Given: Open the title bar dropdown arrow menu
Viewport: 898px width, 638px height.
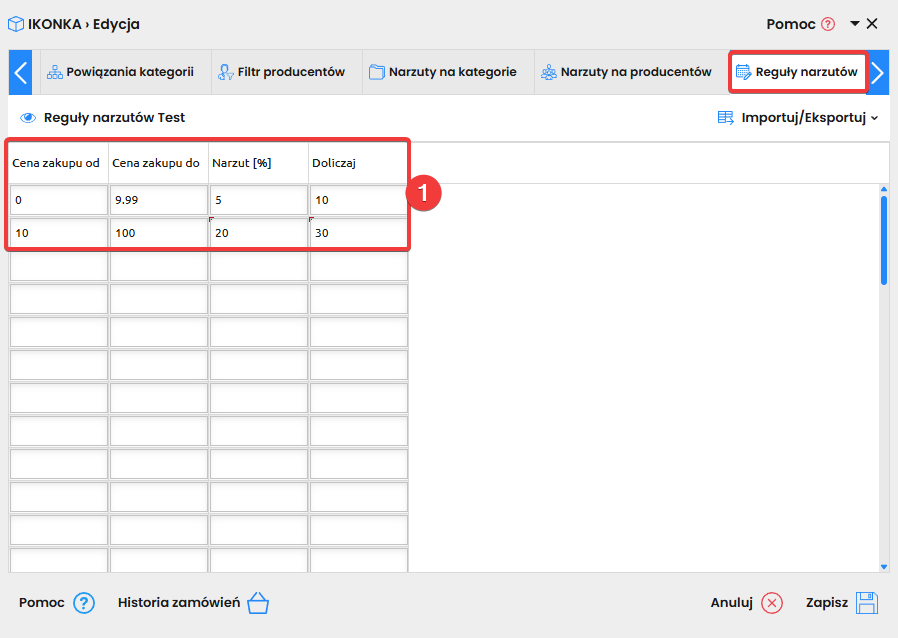Looking at the screenshot, I should pos(855,24).
